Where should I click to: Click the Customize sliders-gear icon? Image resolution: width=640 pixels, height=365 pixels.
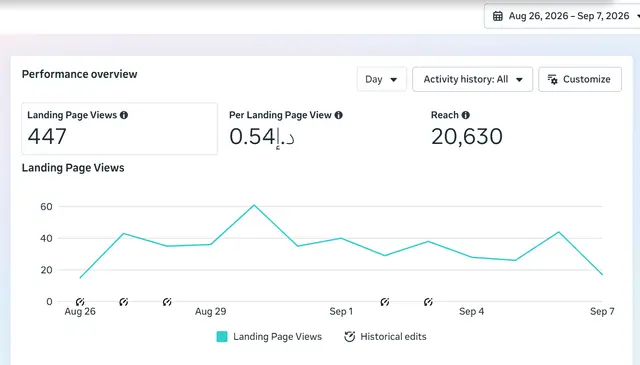[553, 79]
